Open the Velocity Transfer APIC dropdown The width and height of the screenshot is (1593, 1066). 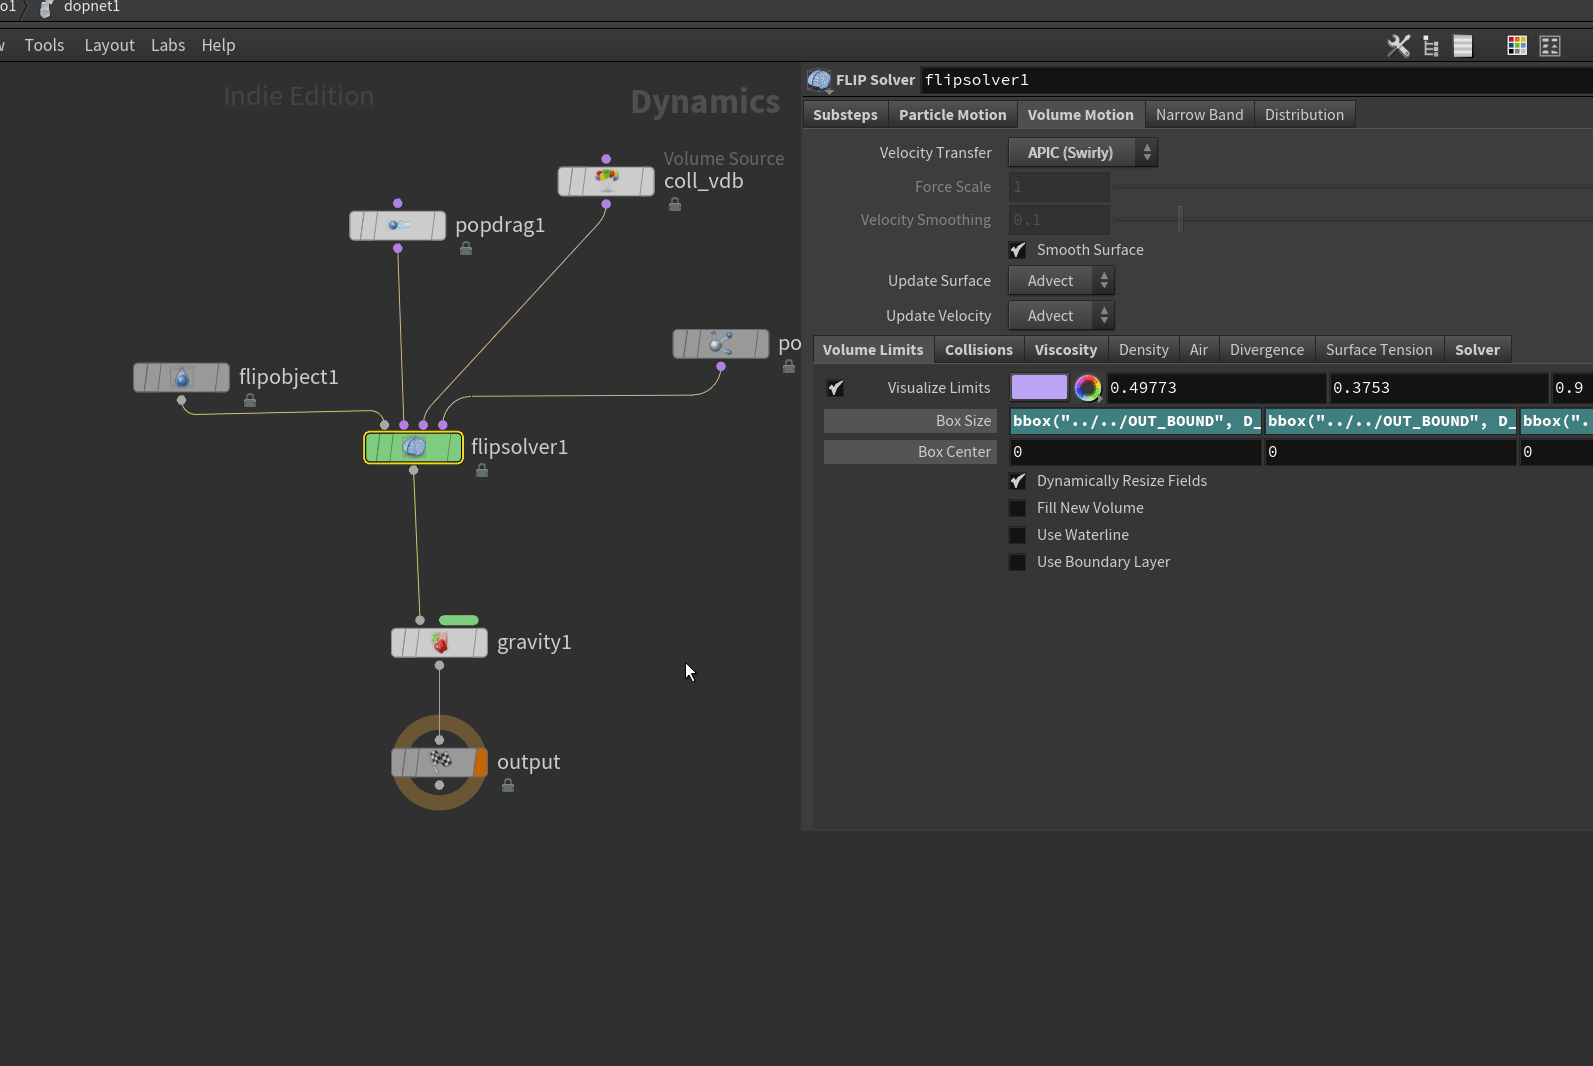tap(1082, 153)
